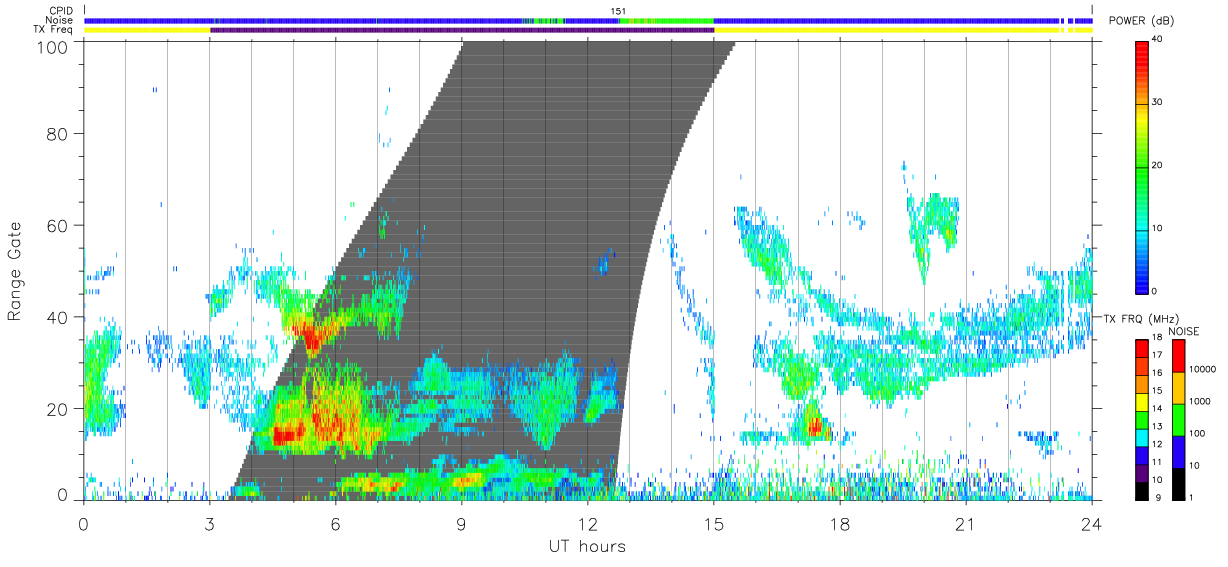Click the TX Freq row label
1228x567 pixels.
pos(55,30)
